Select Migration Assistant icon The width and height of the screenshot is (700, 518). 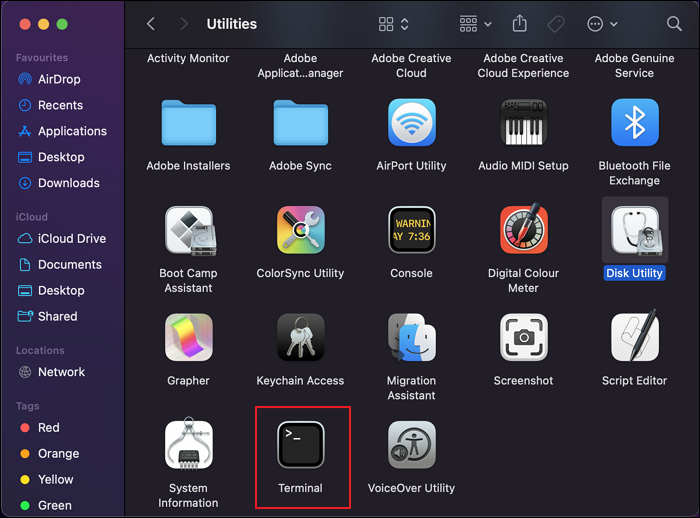(x=412, y=337)
